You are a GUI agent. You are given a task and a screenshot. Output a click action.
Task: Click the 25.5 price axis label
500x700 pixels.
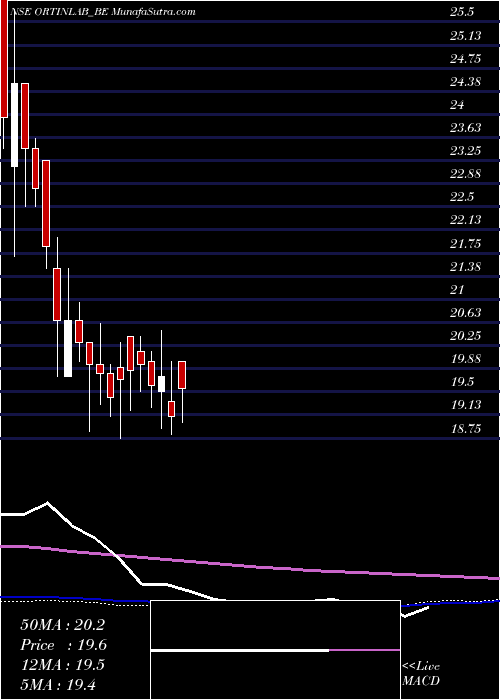pyautogui.click(x=462, y=12)
